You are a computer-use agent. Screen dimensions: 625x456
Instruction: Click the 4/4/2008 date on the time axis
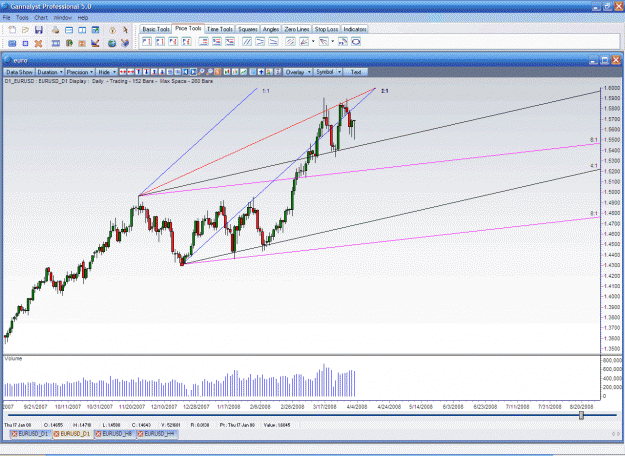click(x=356, y=407)
